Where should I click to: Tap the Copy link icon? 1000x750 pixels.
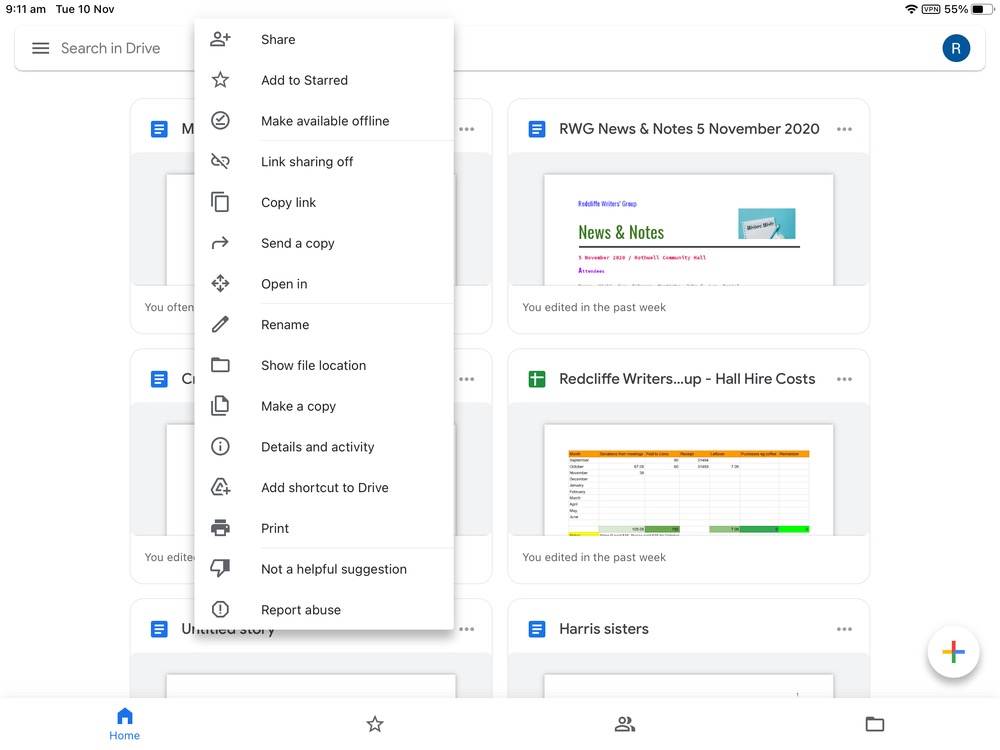[x=221, y=202]
